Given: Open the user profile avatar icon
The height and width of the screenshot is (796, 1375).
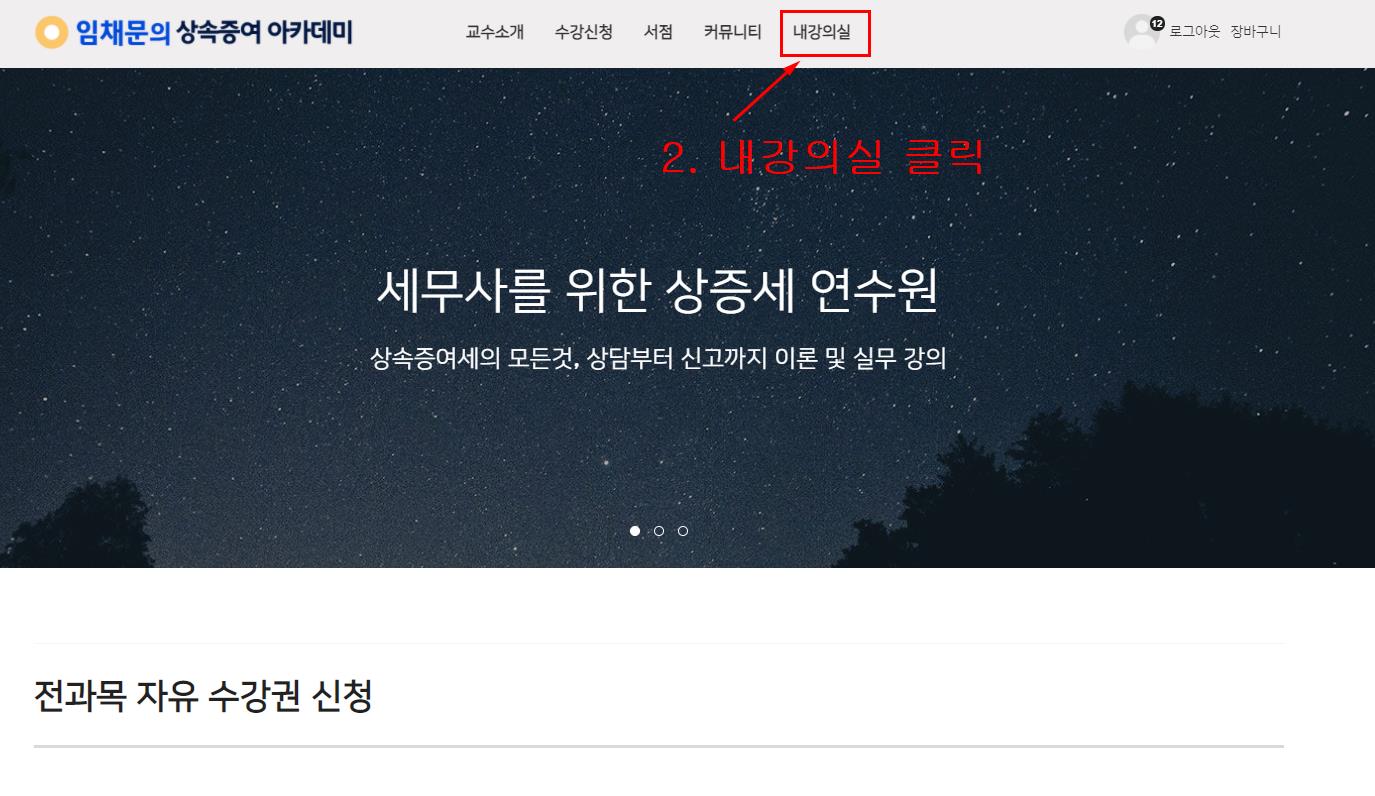Looking at the screenshot, I should [x=1141, y=32].
